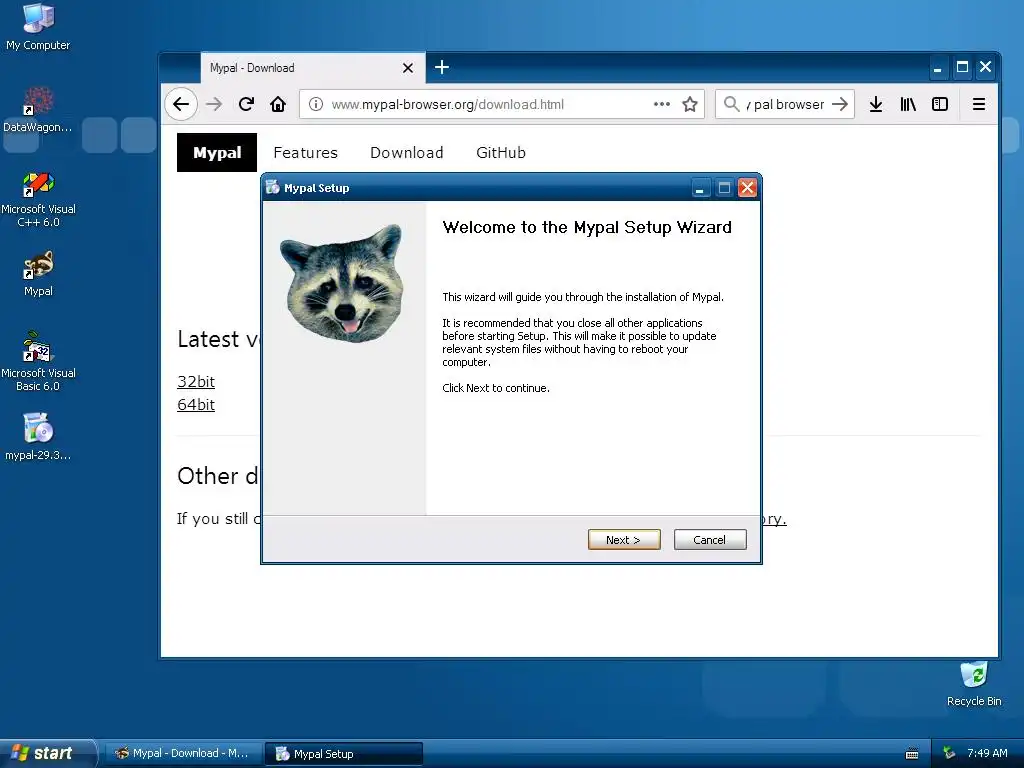
Task: Reload the page with the refresh icon
Action: click(x=246, y=104)
